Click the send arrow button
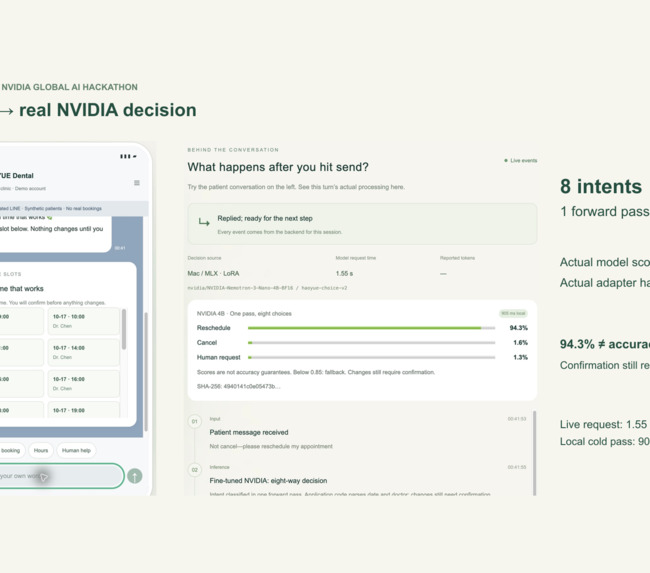Image resolution: width=650 pixels, height=573 pixels. (x=135, y=476)
